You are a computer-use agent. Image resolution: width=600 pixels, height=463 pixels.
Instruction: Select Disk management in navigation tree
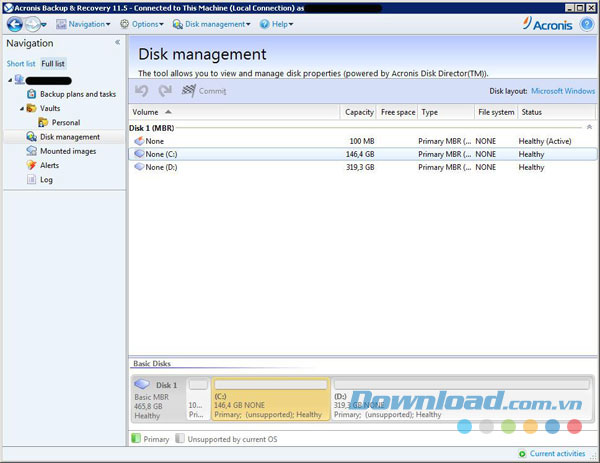click(70, 137)
